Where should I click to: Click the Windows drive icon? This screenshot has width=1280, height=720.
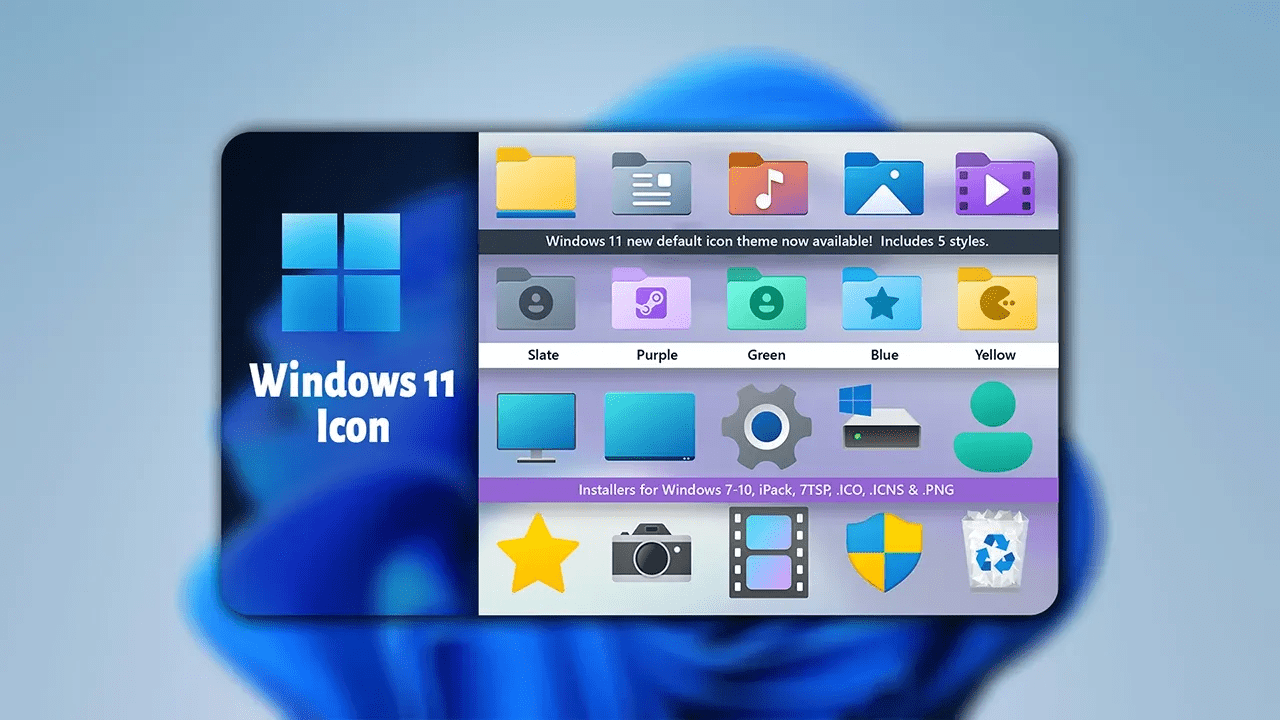point(880,420)
